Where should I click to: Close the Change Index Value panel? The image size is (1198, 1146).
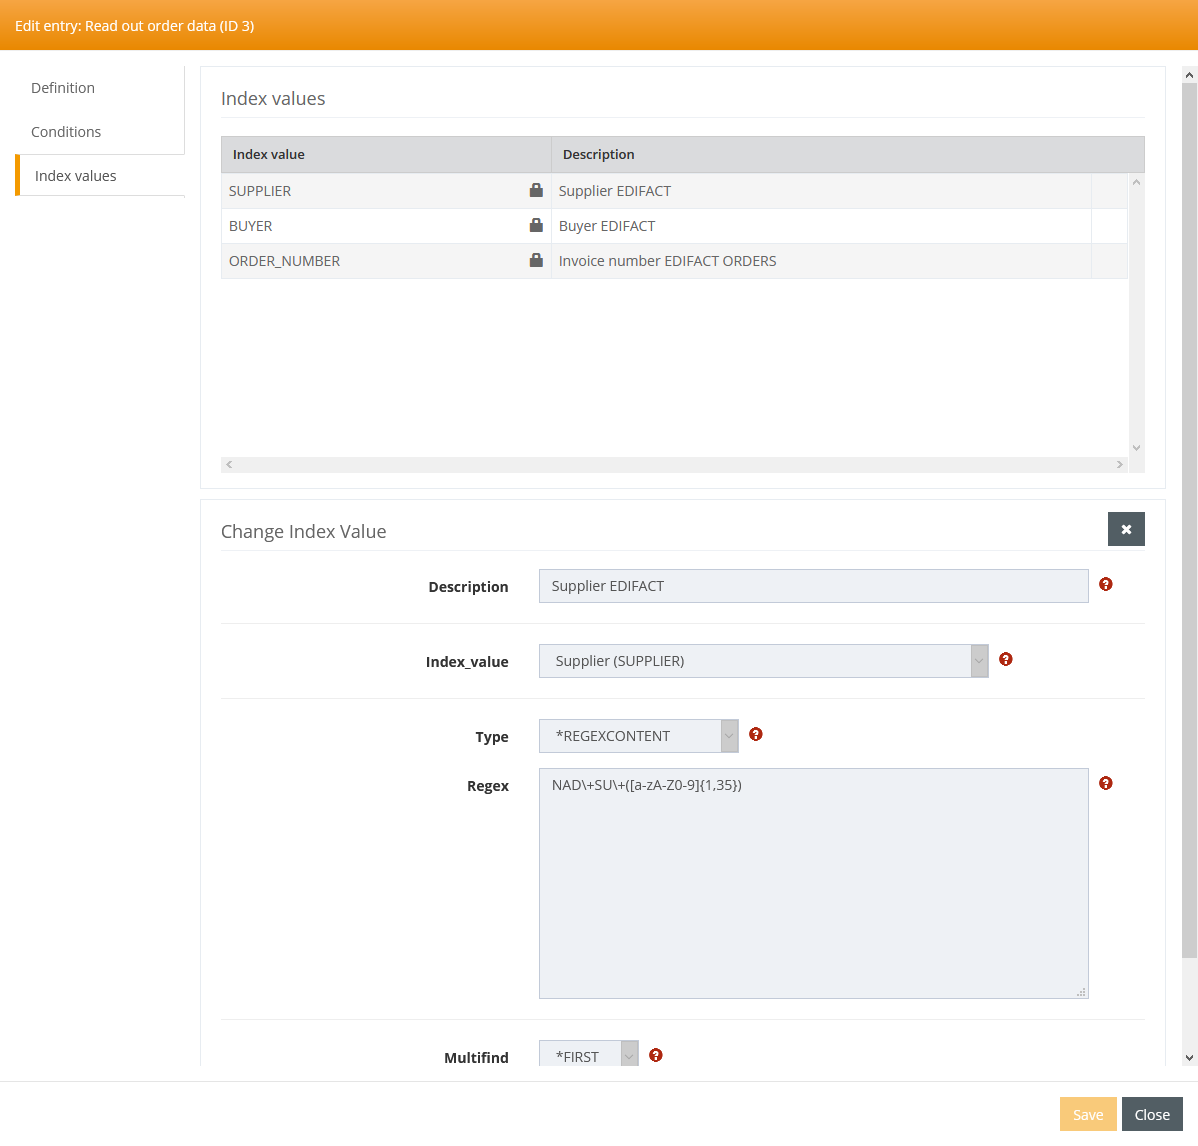(1125, 529)
